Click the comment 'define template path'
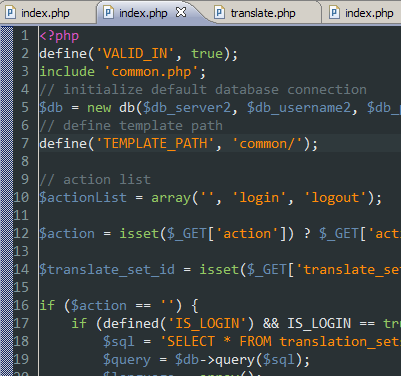 coord(143,126)
